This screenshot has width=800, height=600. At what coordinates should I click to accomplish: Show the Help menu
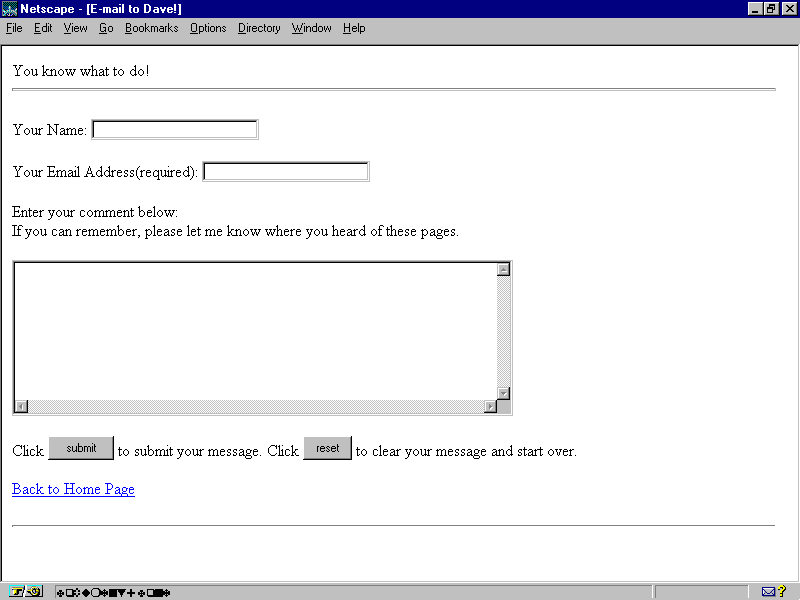tap(354, 28)
